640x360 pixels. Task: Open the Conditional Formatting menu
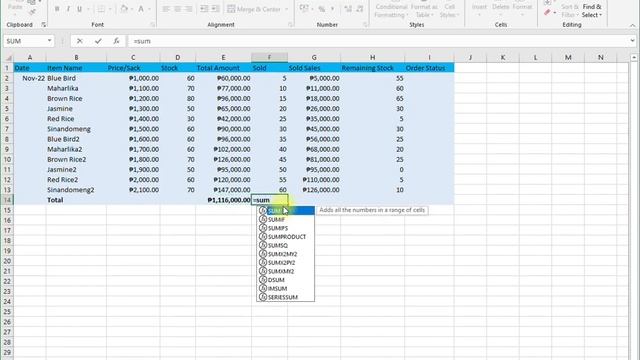point(391,11)
